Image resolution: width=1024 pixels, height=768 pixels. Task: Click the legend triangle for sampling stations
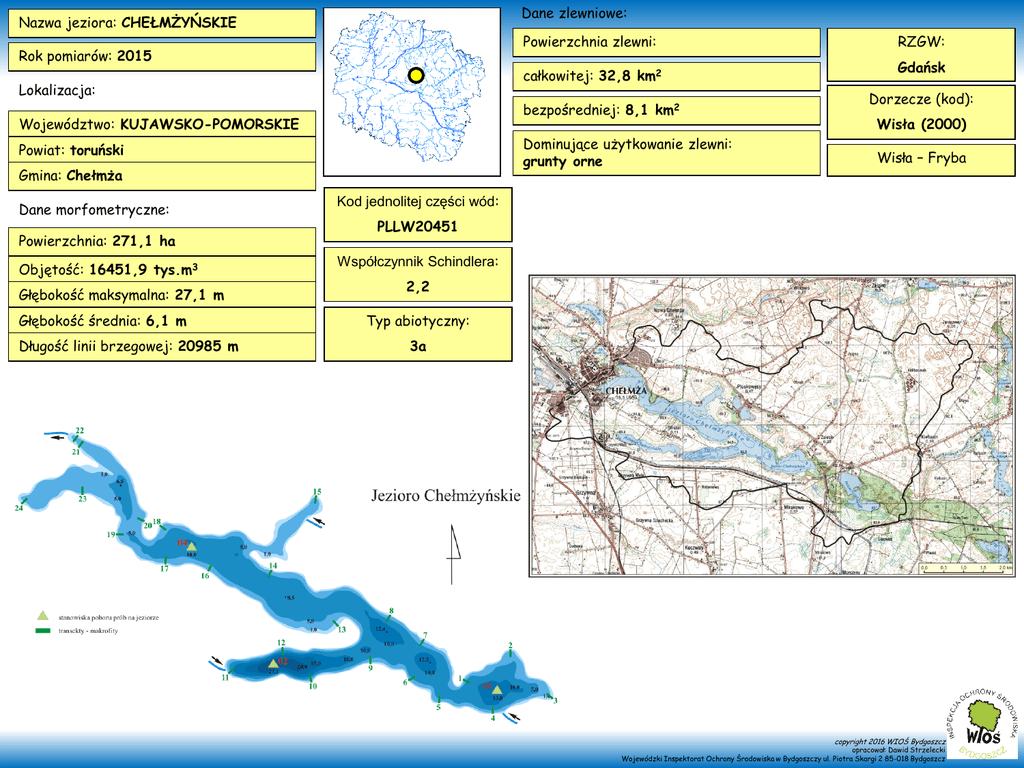point(42,616)
